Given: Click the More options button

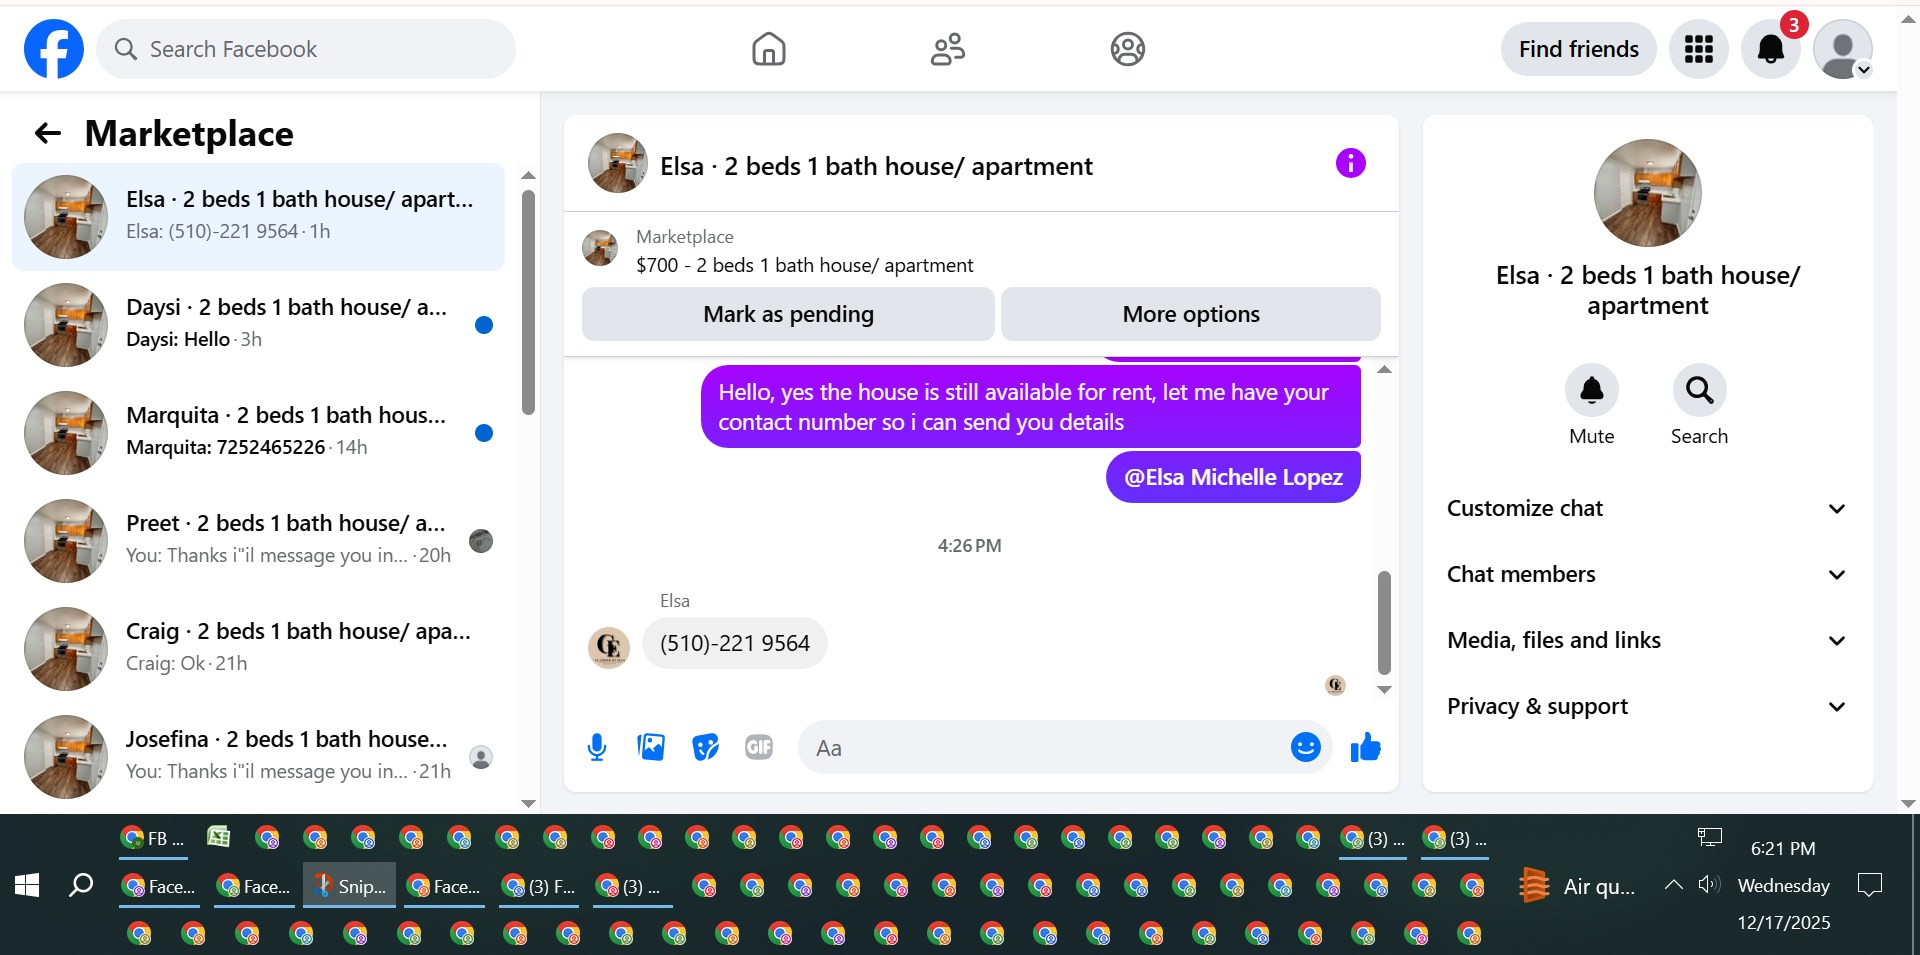Looking at the screenshot, I should (1190, 314).
